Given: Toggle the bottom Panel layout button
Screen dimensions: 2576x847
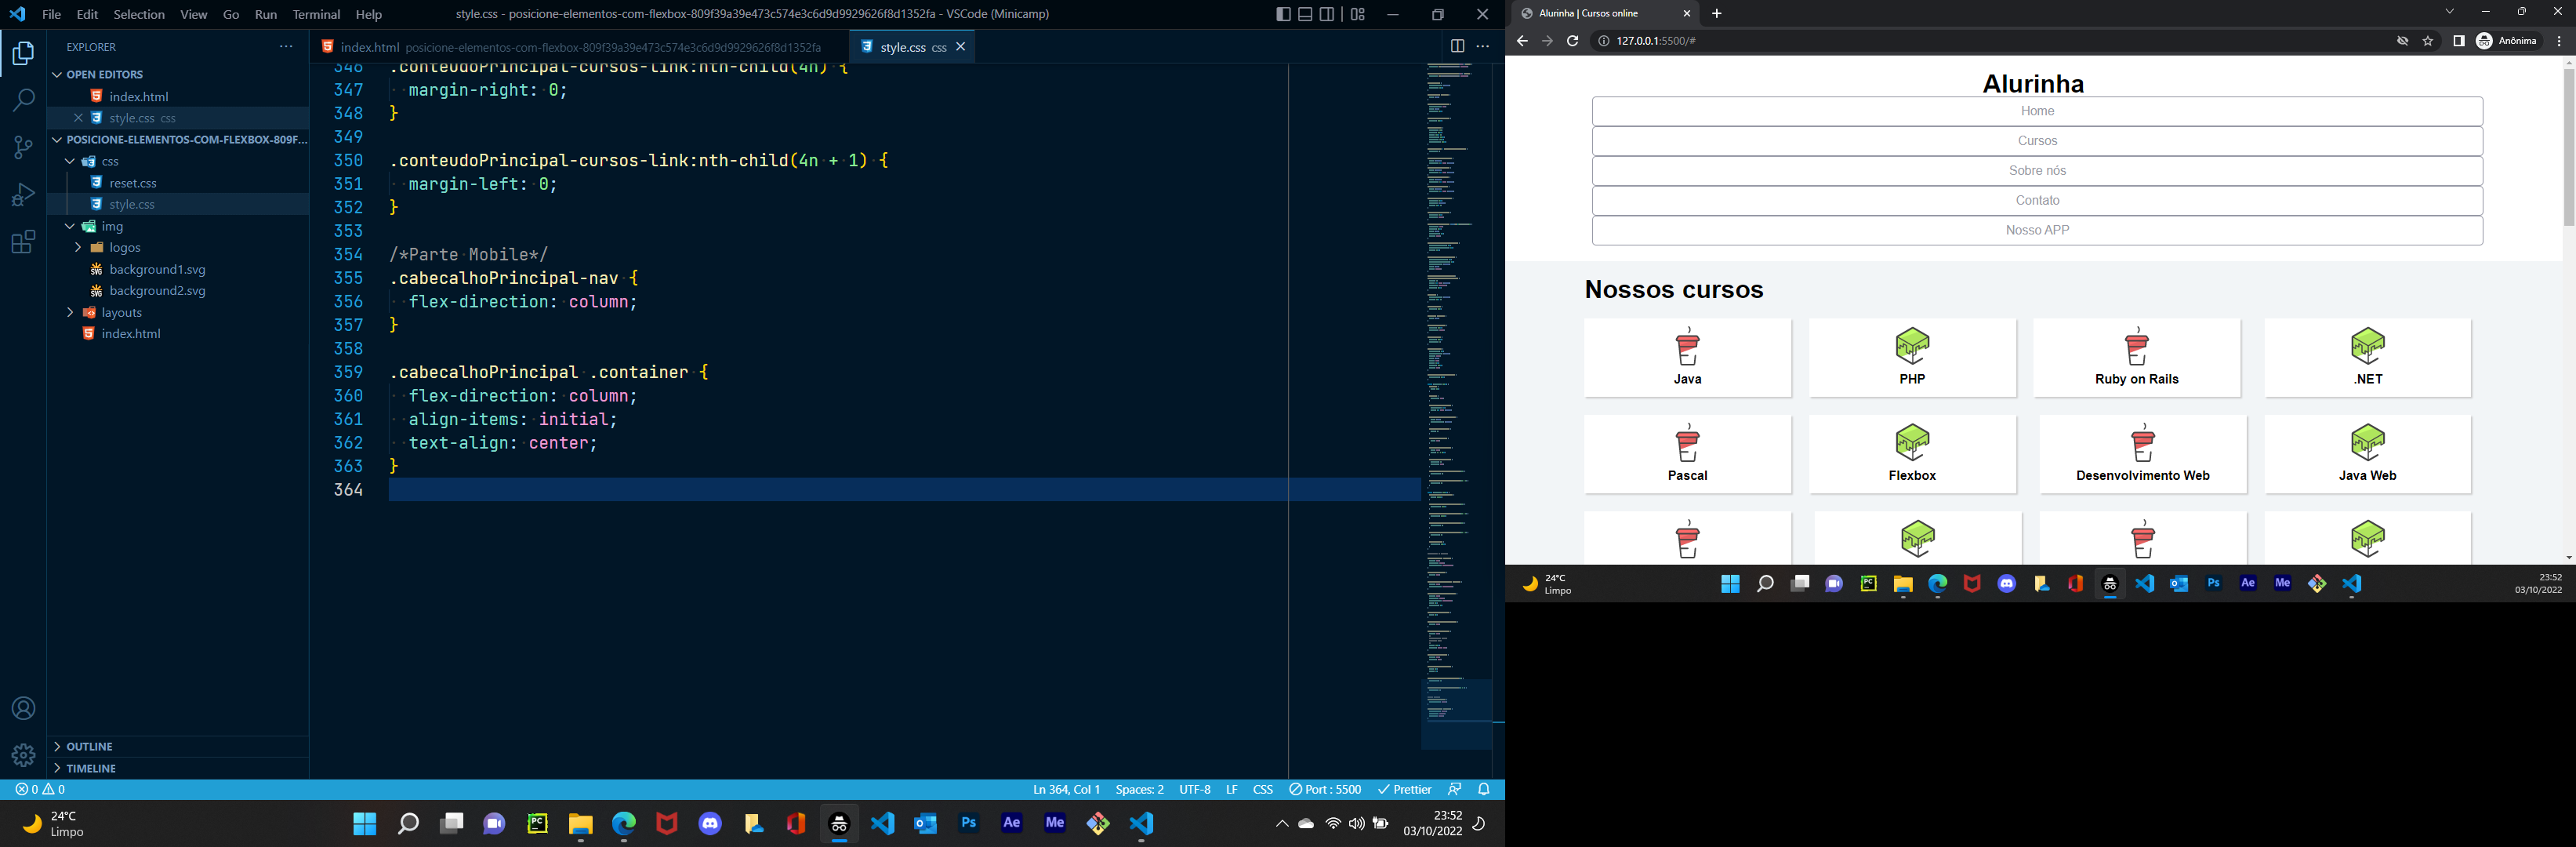Looking at the screenshot, I should 1305,14.
